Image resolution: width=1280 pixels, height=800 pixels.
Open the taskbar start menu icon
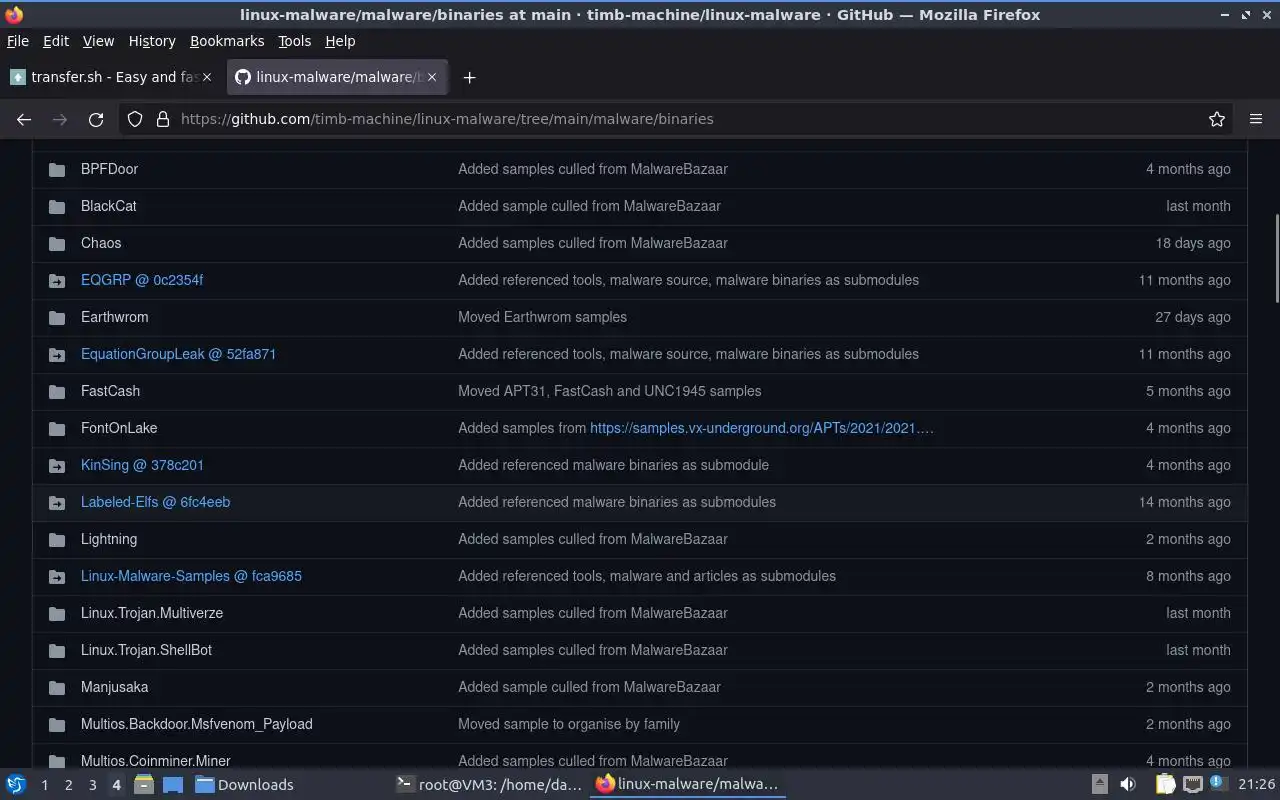[x=16, y=785]
